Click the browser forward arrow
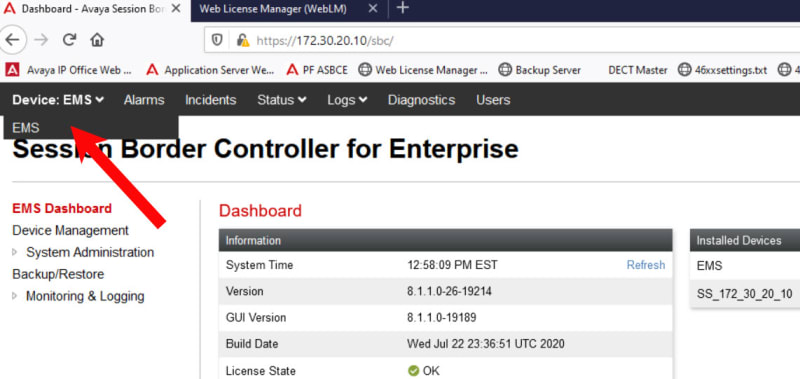 pyautogui.click(x=41, y=40)
